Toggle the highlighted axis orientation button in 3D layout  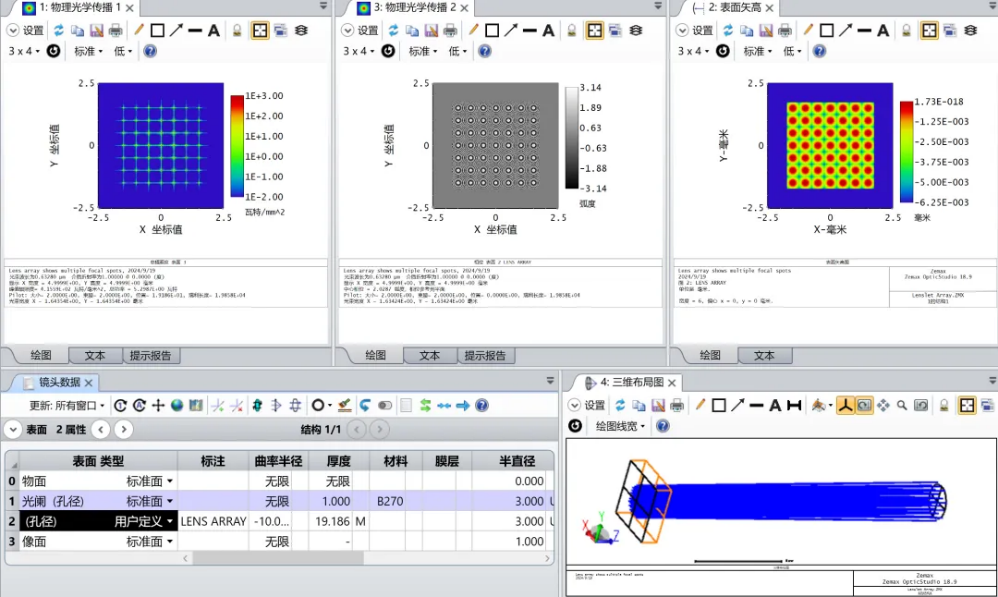(844, 405)
